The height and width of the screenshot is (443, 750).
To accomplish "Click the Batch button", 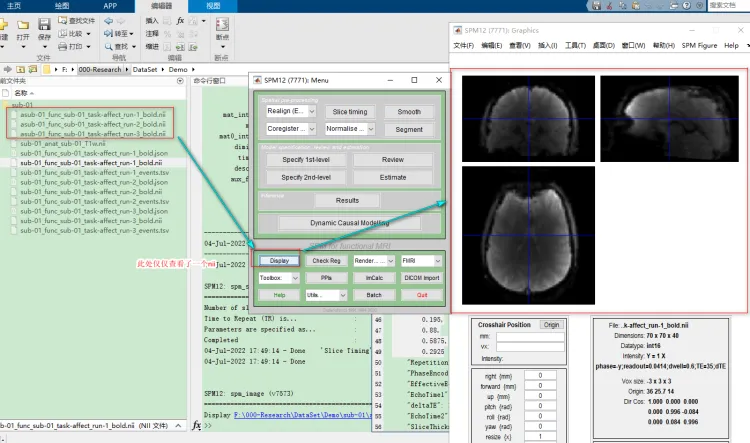I will 374,295.
